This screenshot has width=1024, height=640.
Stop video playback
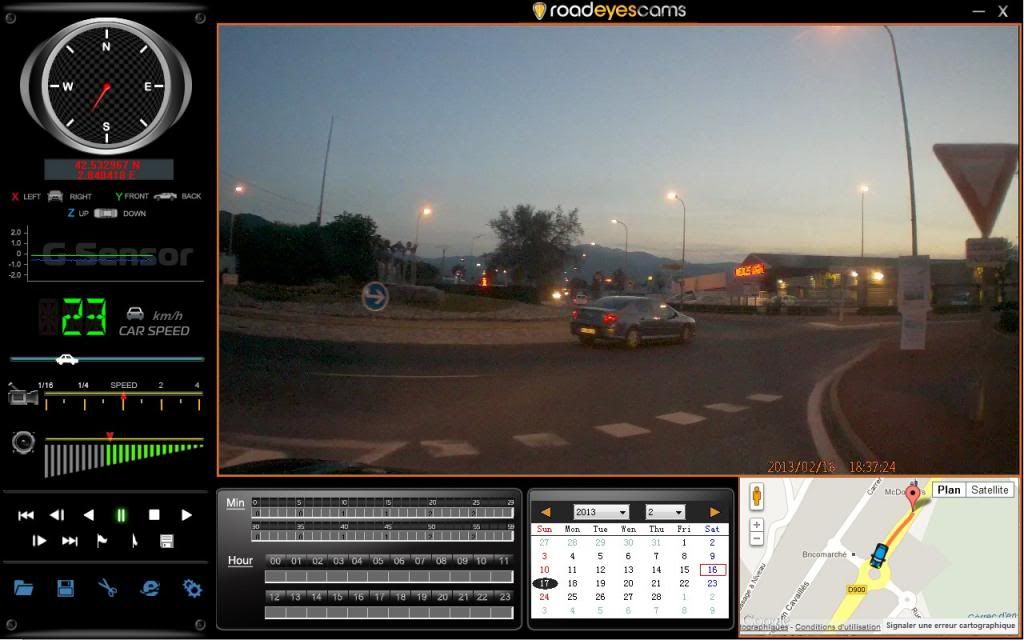(154, 515)
